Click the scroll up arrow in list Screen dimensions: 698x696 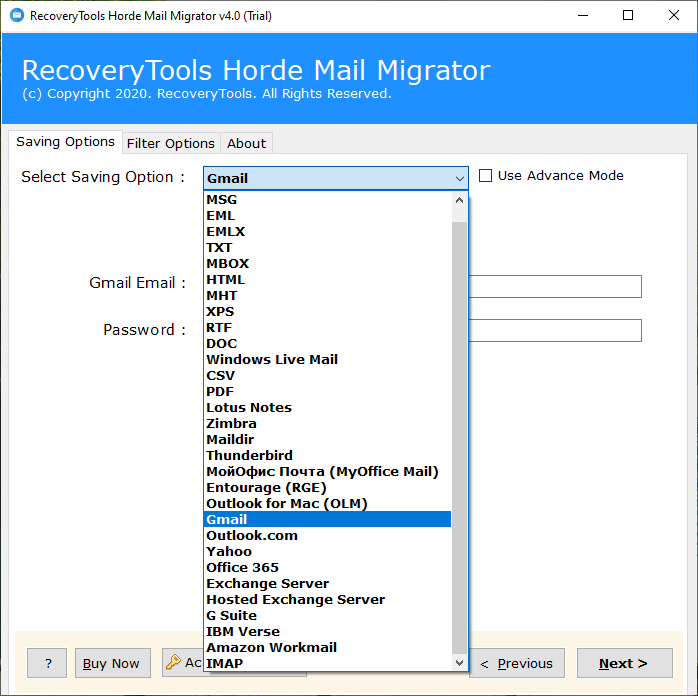[459, 201]
